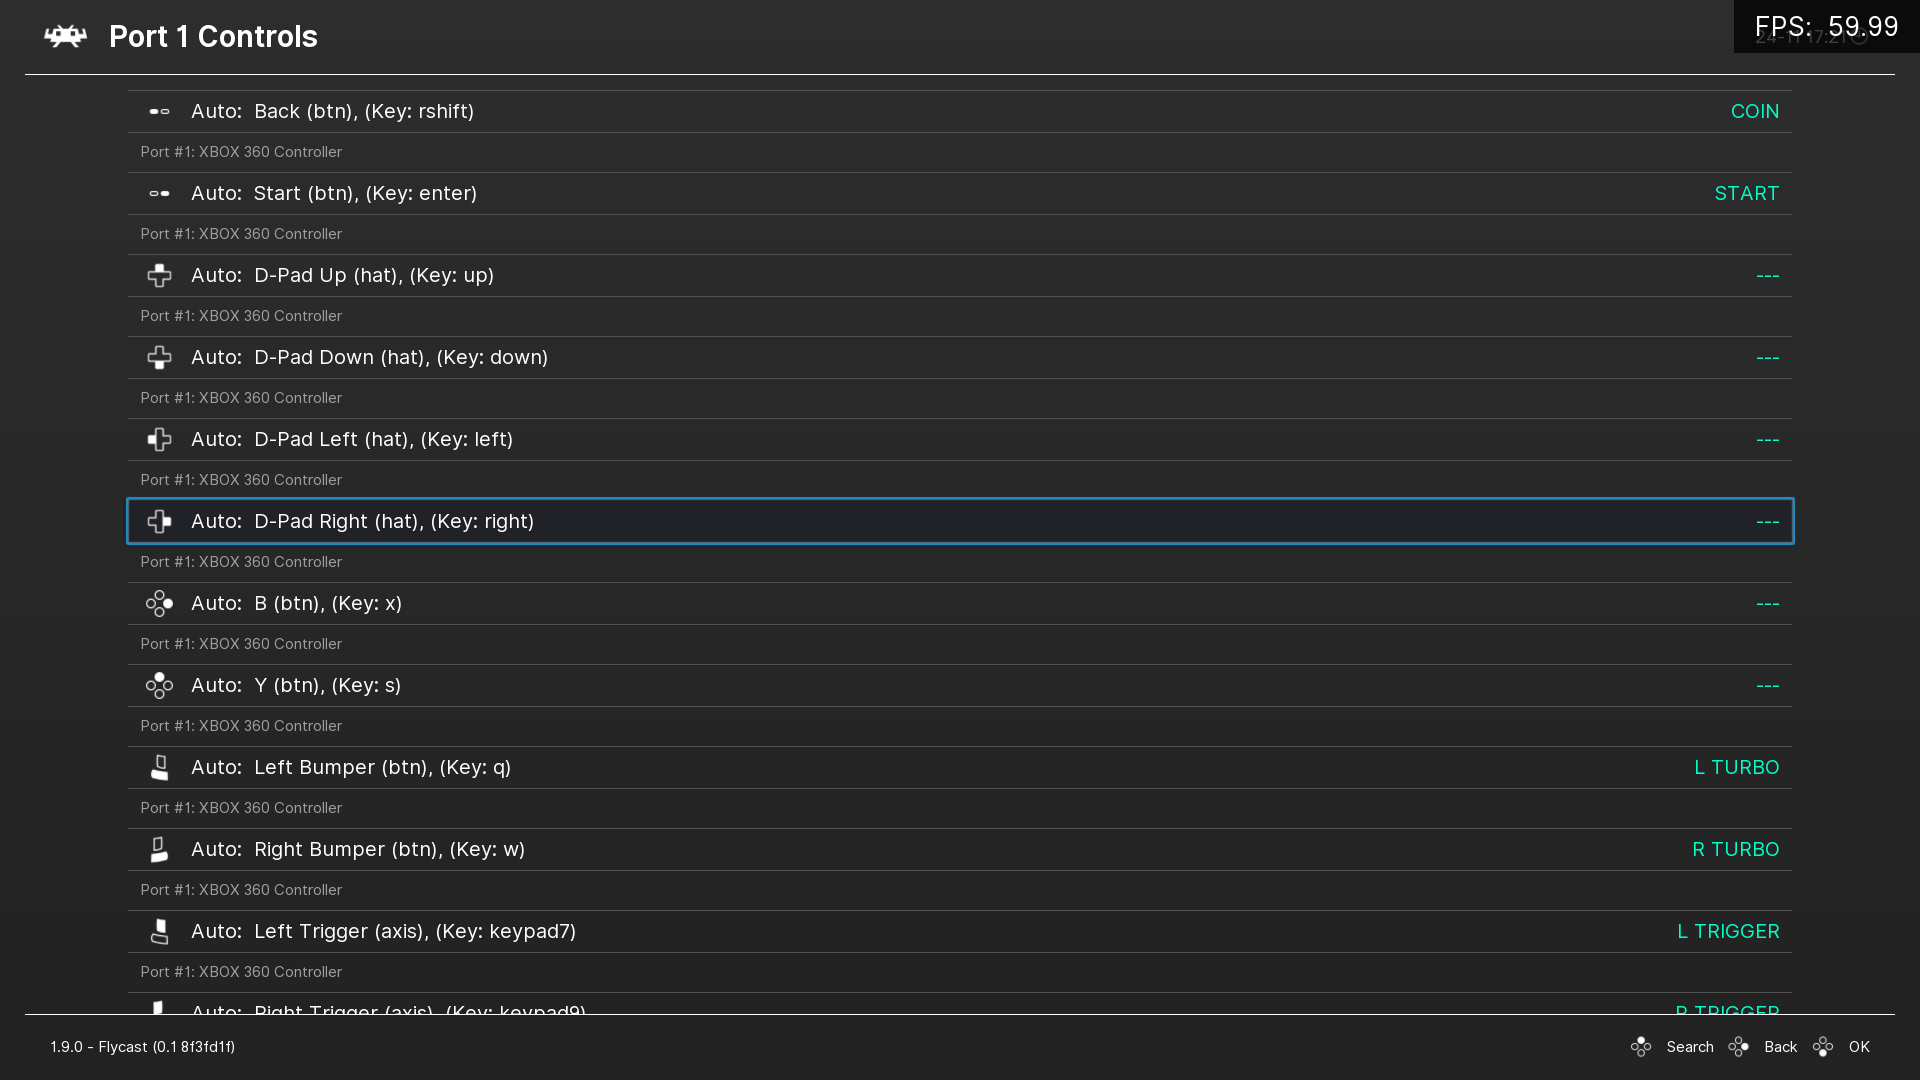The width and height of the screenshot is (1920, 1080).
Task: Select the D-Pad Up icon
Action: point(159,275)
